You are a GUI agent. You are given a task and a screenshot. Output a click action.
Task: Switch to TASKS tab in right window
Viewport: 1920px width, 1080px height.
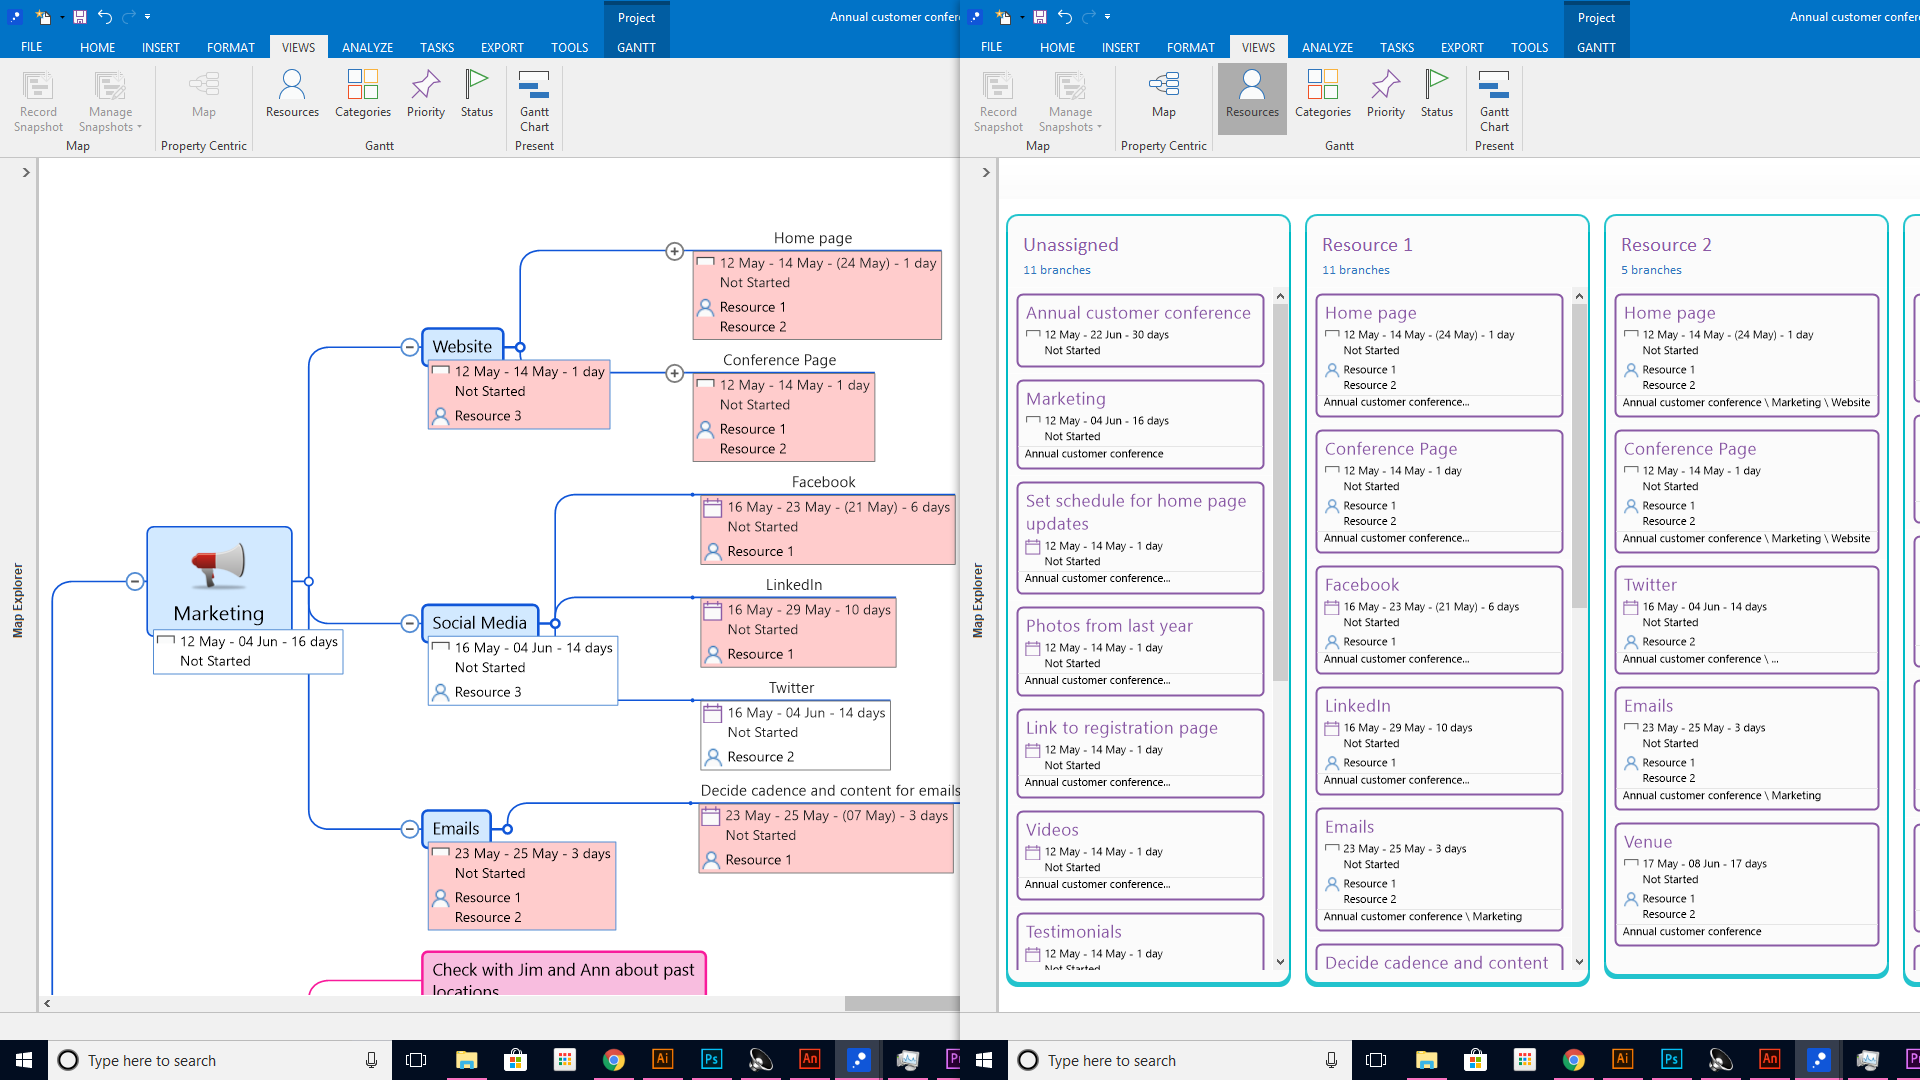(1396, 47)
